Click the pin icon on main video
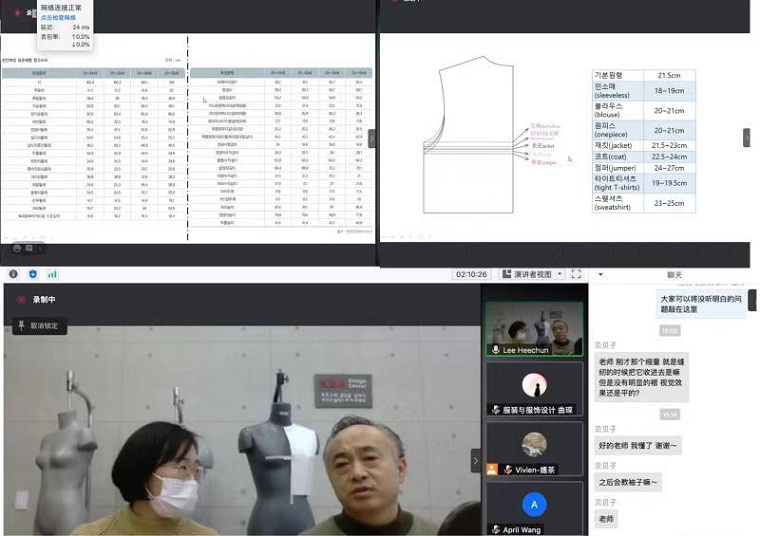The image size is (760, 536). click(x=20, y=326)
